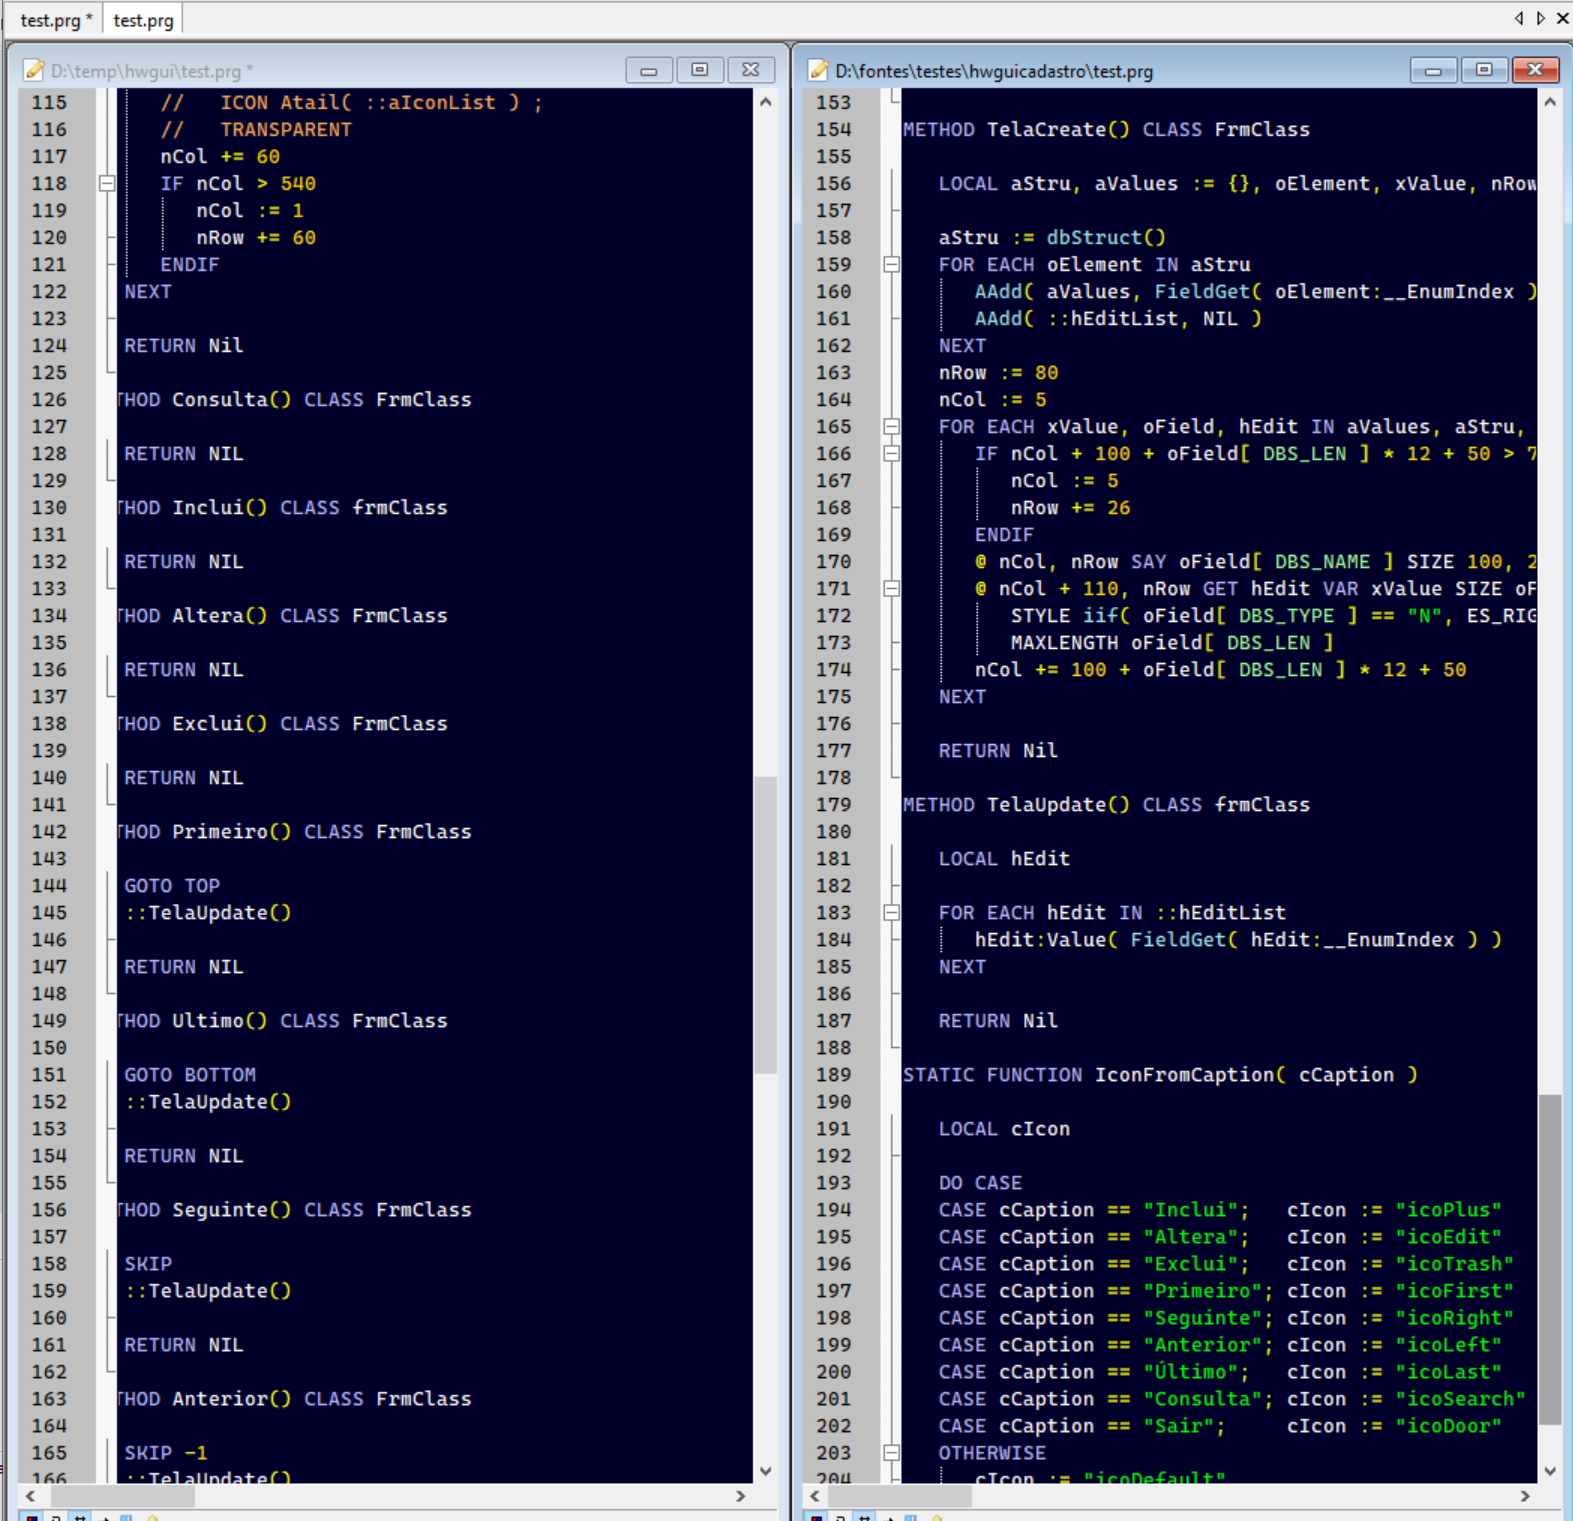Click the pencil document icon of D:\temp\hwgui\test.prg

point(34,70)
